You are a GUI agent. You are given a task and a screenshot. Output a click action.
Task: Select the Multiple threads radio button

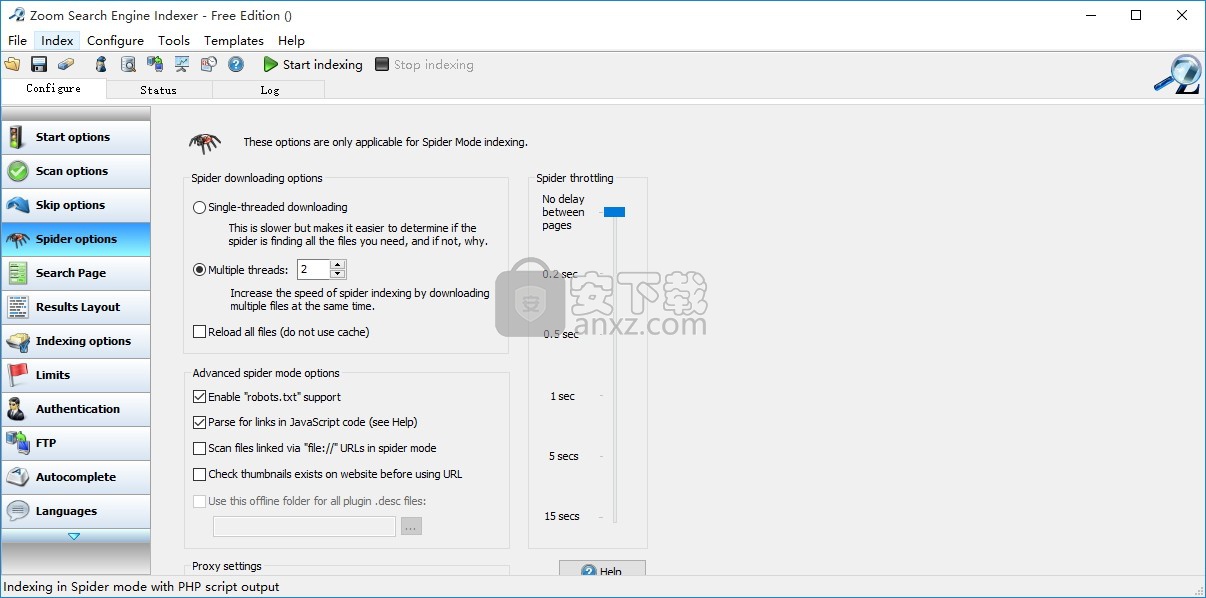199,269
